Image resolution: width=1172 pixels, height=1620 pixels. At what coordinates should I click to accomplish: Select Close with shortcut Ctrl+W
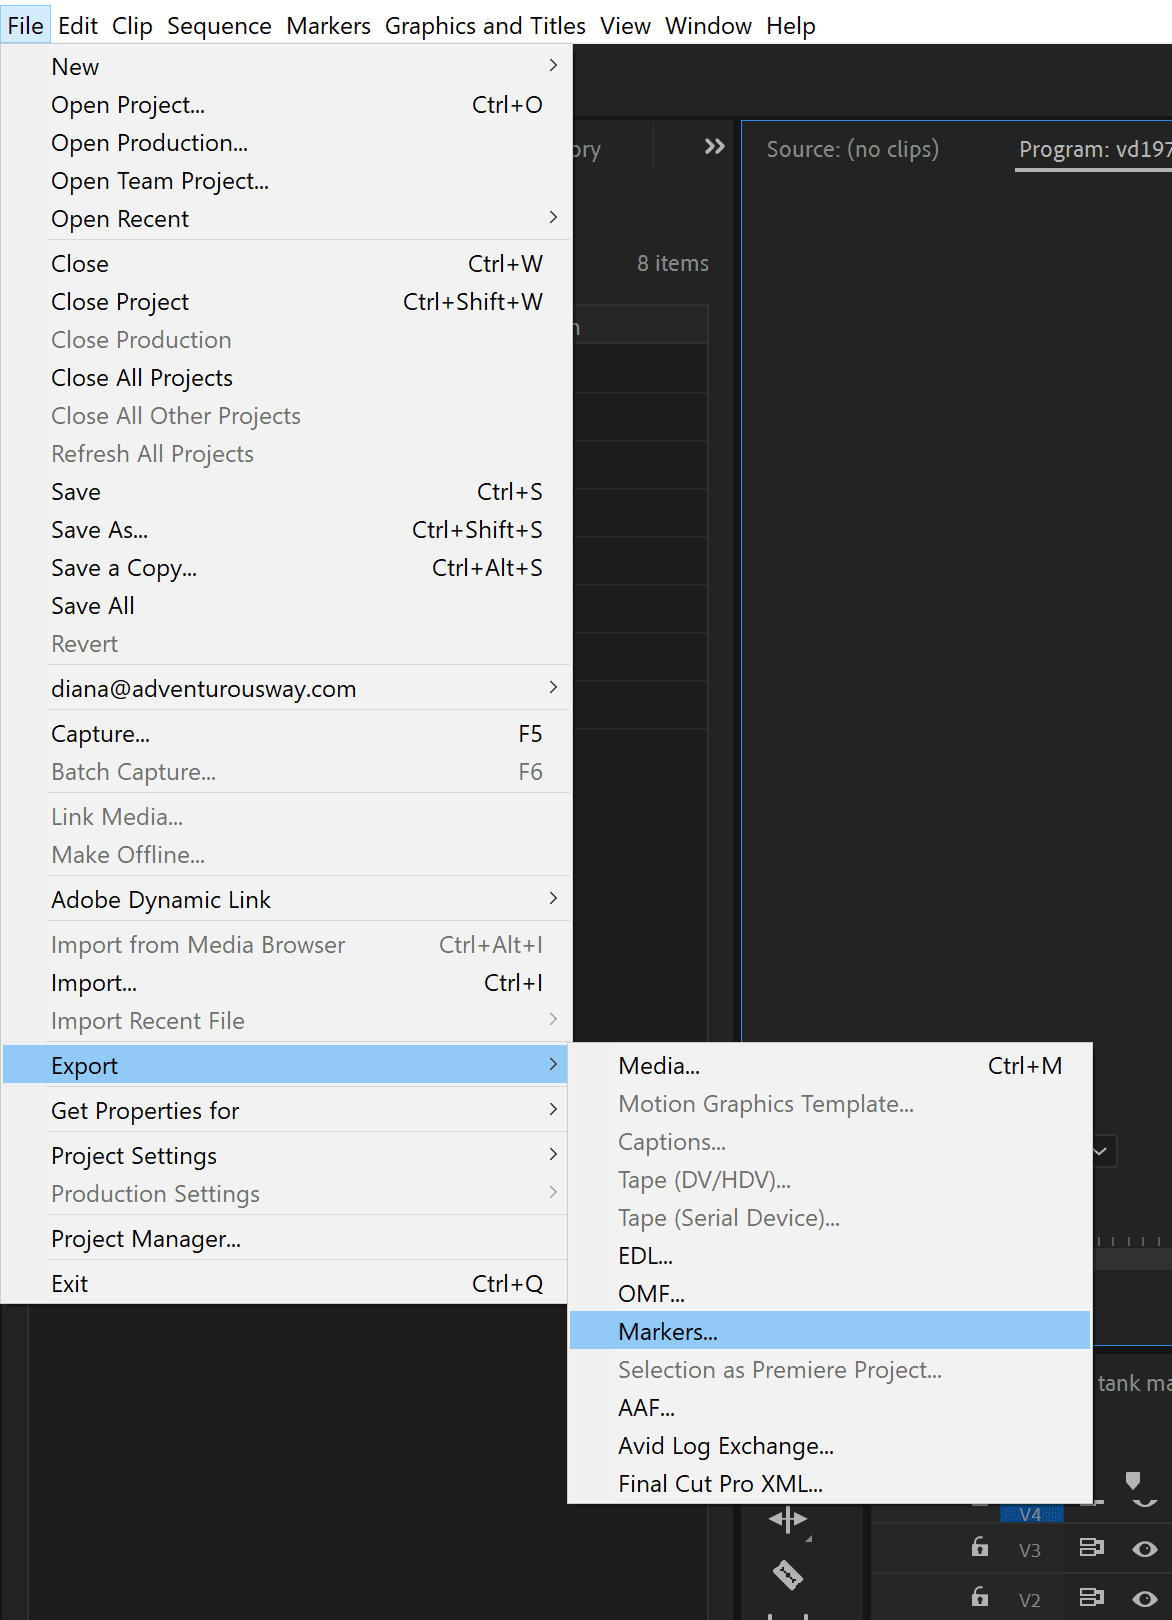point(286,264)
